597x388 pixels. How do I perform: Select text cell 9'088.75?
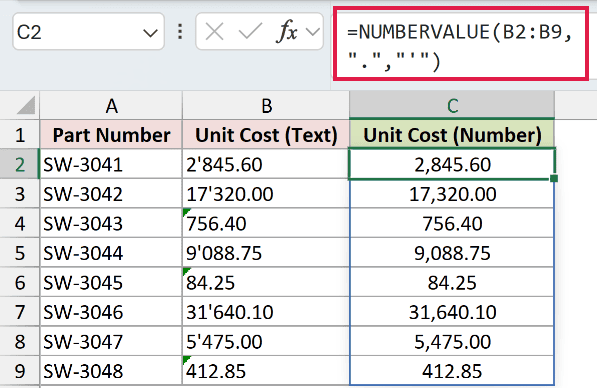pyautogui.click(x=266, y=253)
